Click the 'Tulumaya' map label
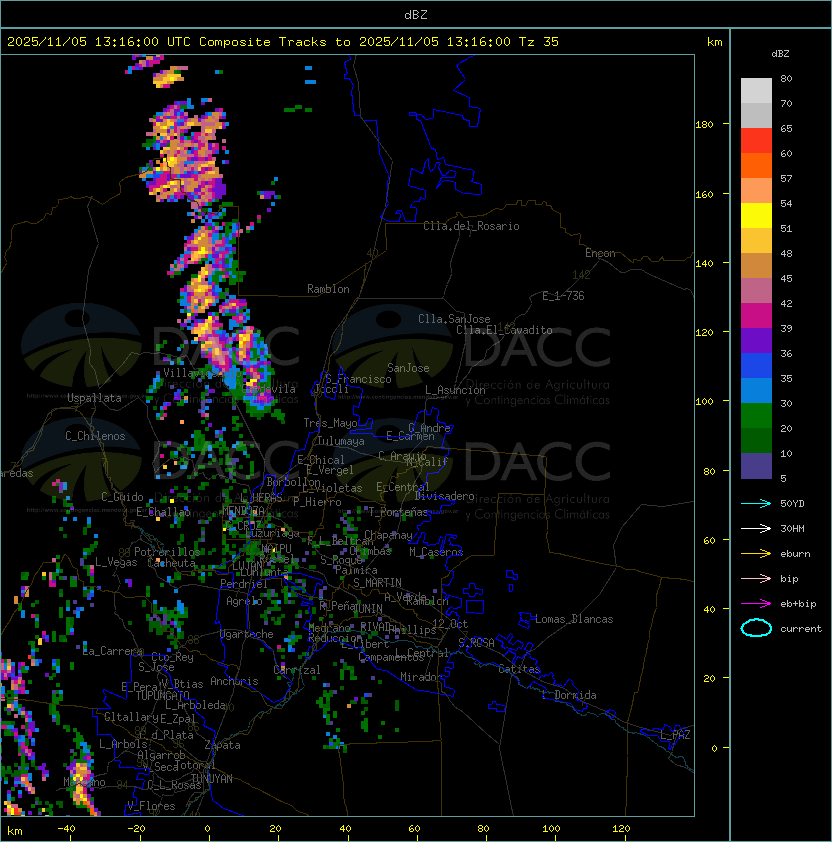Viewport: 832px width, 842px height. [x=341, y=441]
